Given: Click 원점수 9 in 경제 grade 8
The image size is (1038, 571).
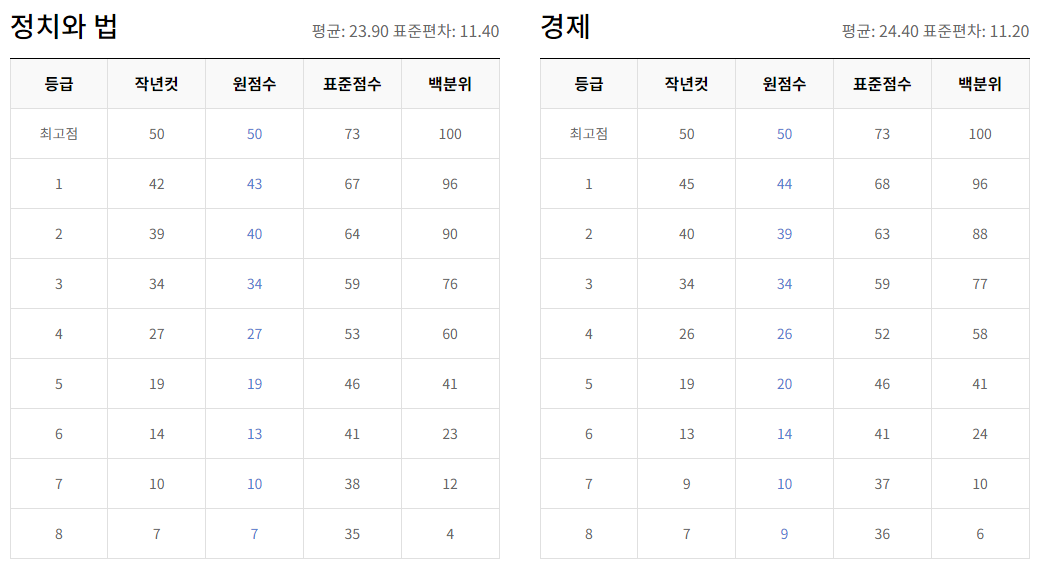Looking at the screenshot, I should point(784,534).
